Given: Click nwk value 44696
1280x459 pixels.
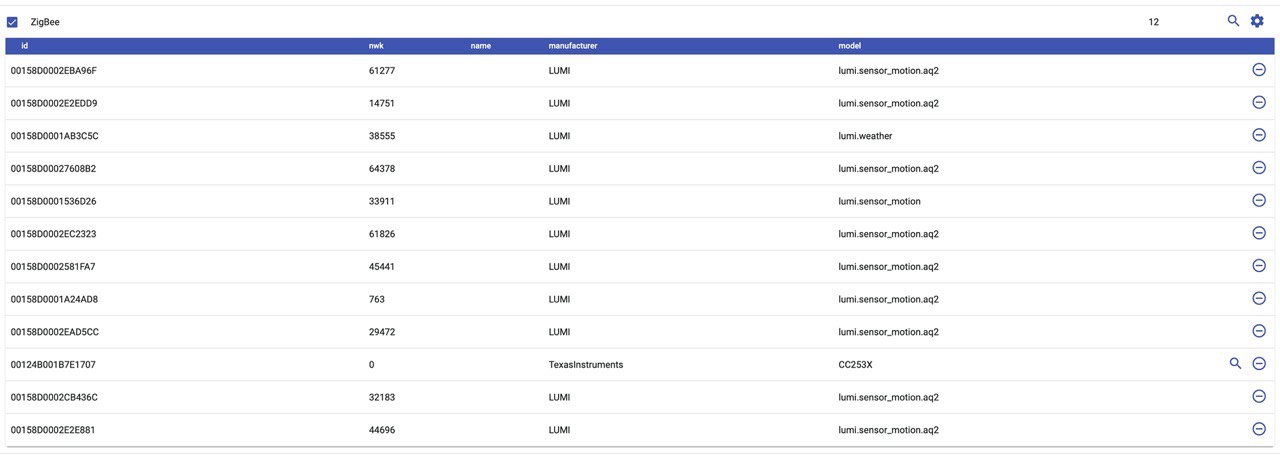Looking at the screenshot, I should click(x=382, y=430).
